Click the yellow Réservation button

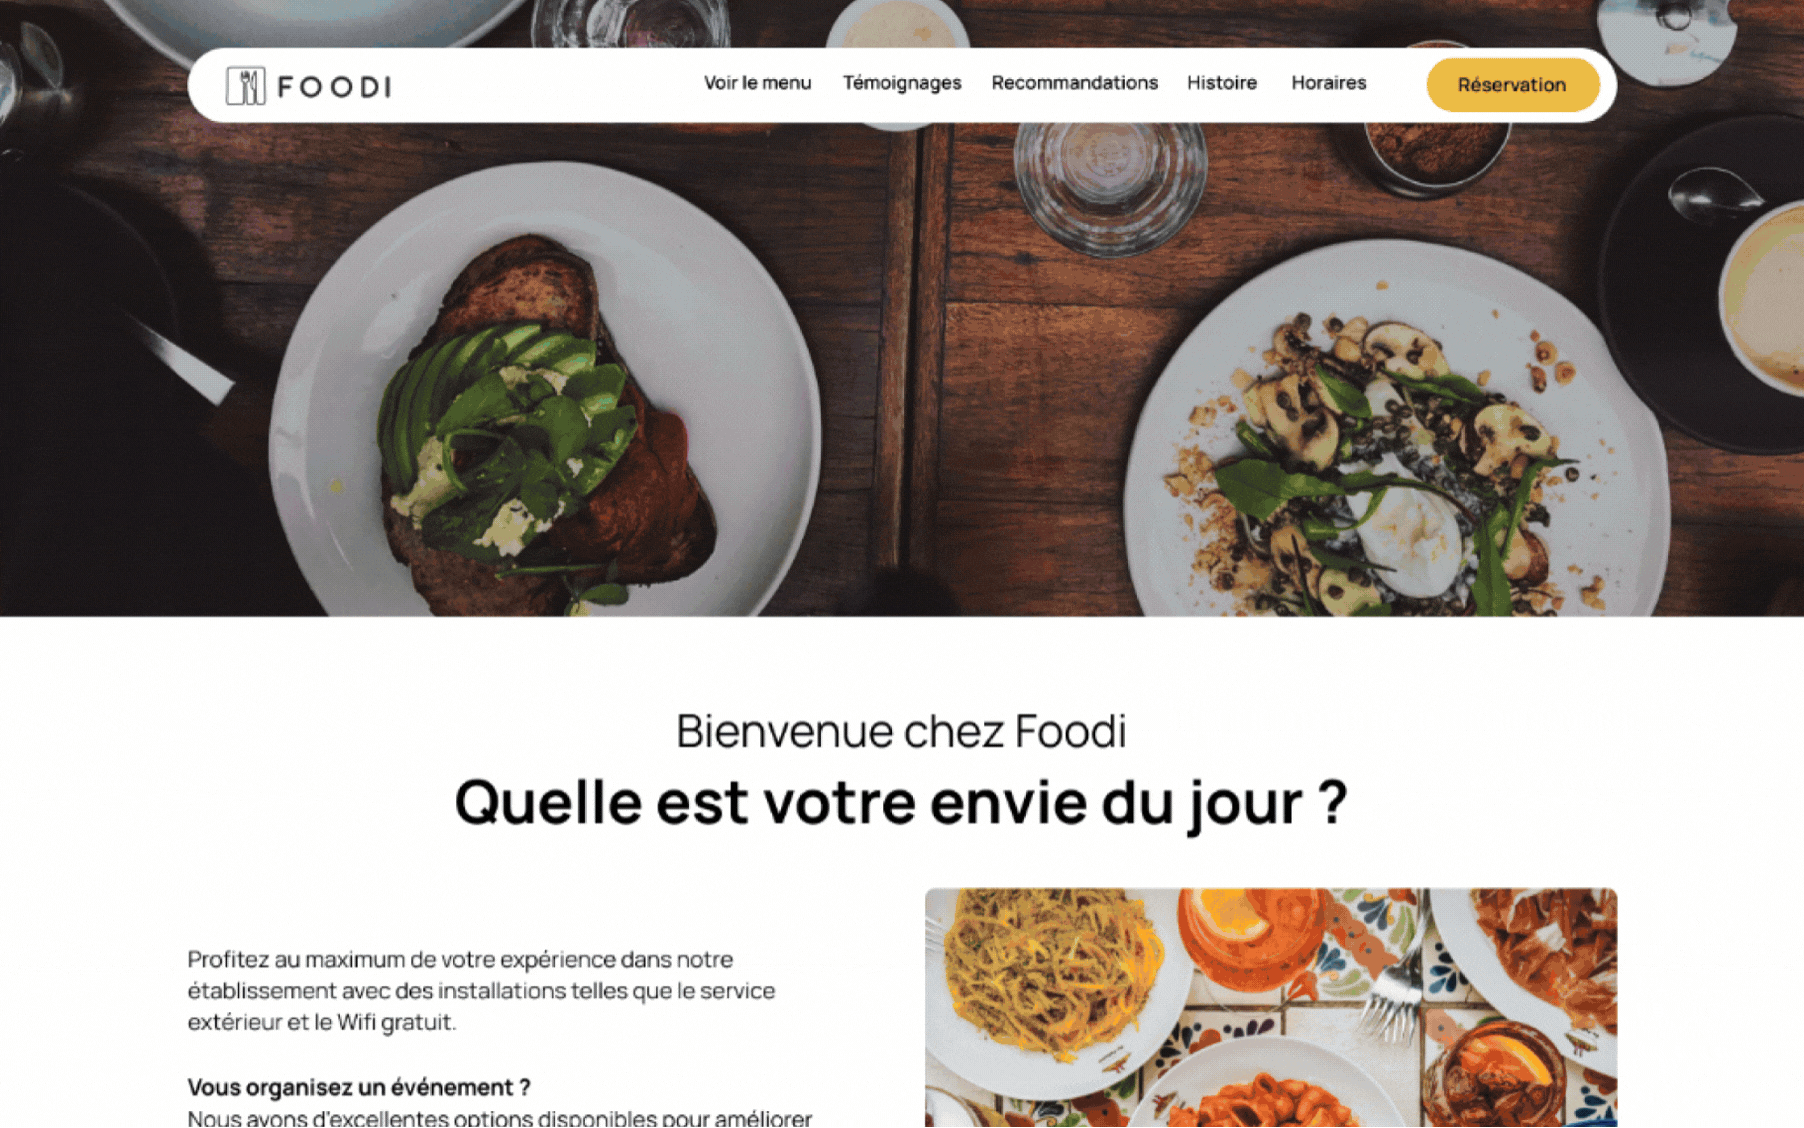click(x=1512, y=85)
